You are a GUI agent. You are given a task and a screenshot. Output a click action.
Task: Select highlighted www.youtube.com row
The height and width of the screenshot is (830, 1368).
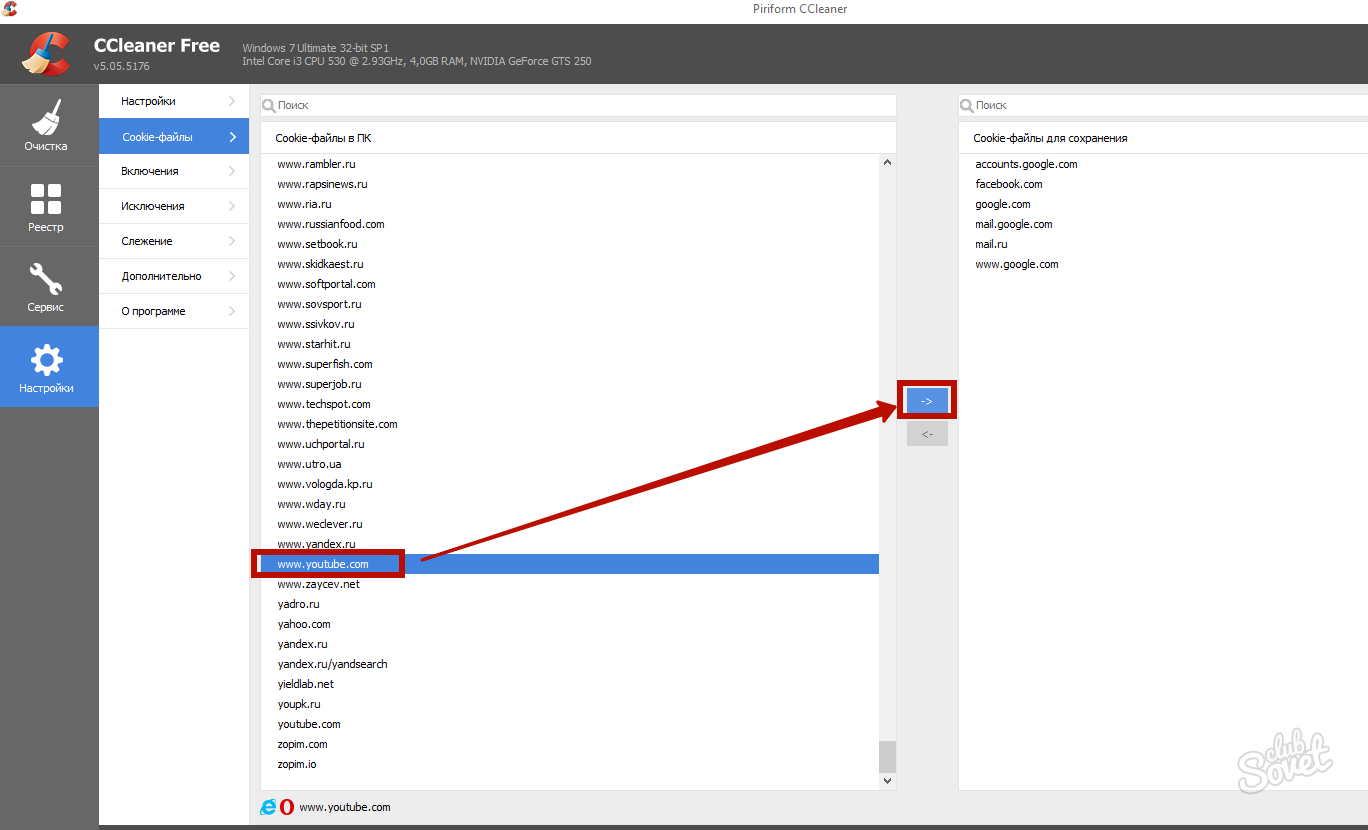pos(570,564)
